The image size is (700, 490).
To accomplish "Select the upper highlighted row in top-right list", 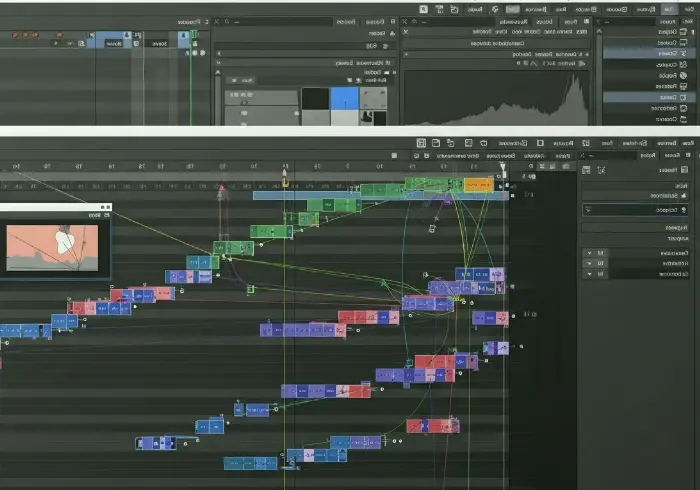I will tap(647, 53).
